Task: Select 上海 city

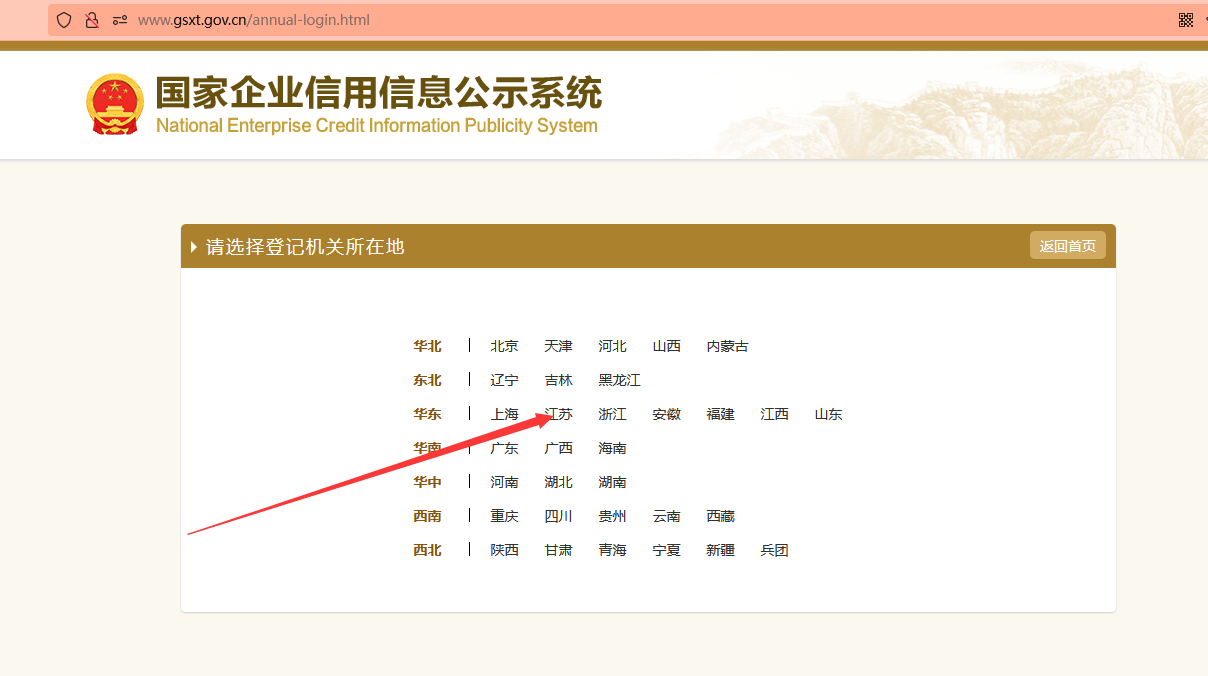Action: pyautogui.click(x=505, y=414)
